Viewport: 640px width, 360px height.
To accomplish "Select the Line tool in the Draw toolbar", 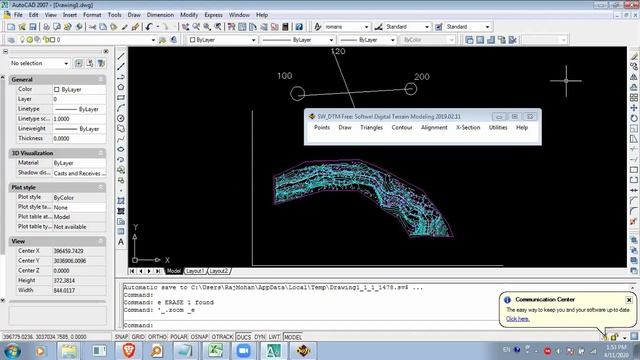I will pyautogui.click(x=121, y=56).
